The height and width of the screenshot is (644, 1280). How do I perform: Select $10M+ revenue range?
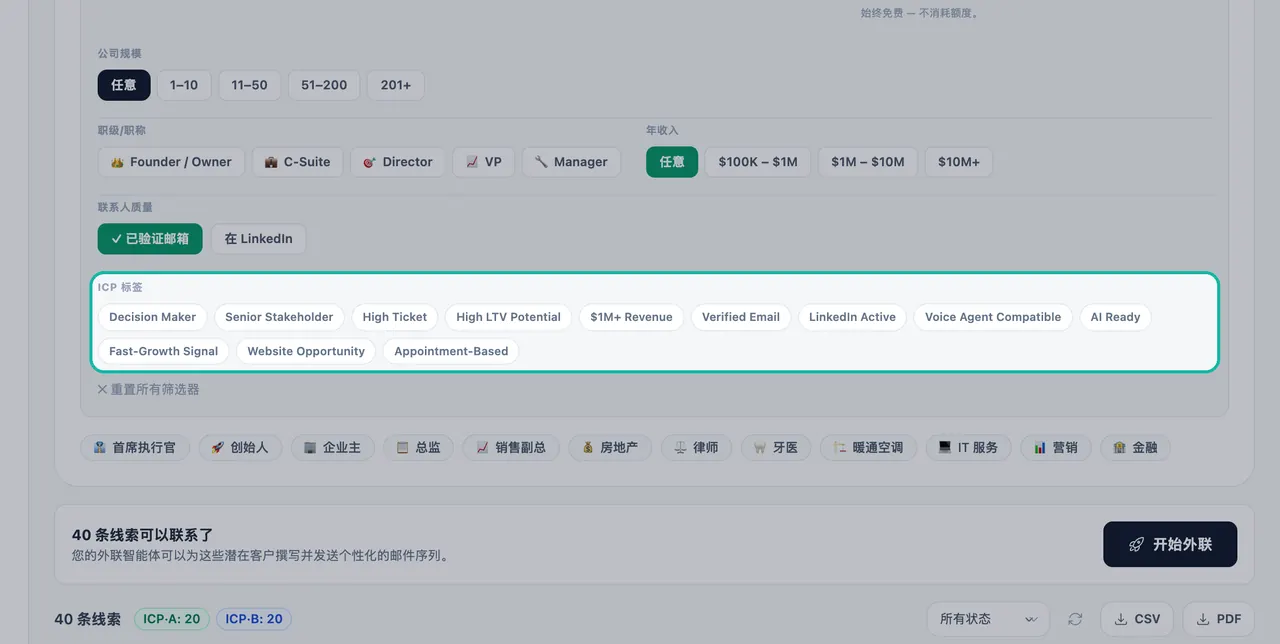click(x=959, y=162)
